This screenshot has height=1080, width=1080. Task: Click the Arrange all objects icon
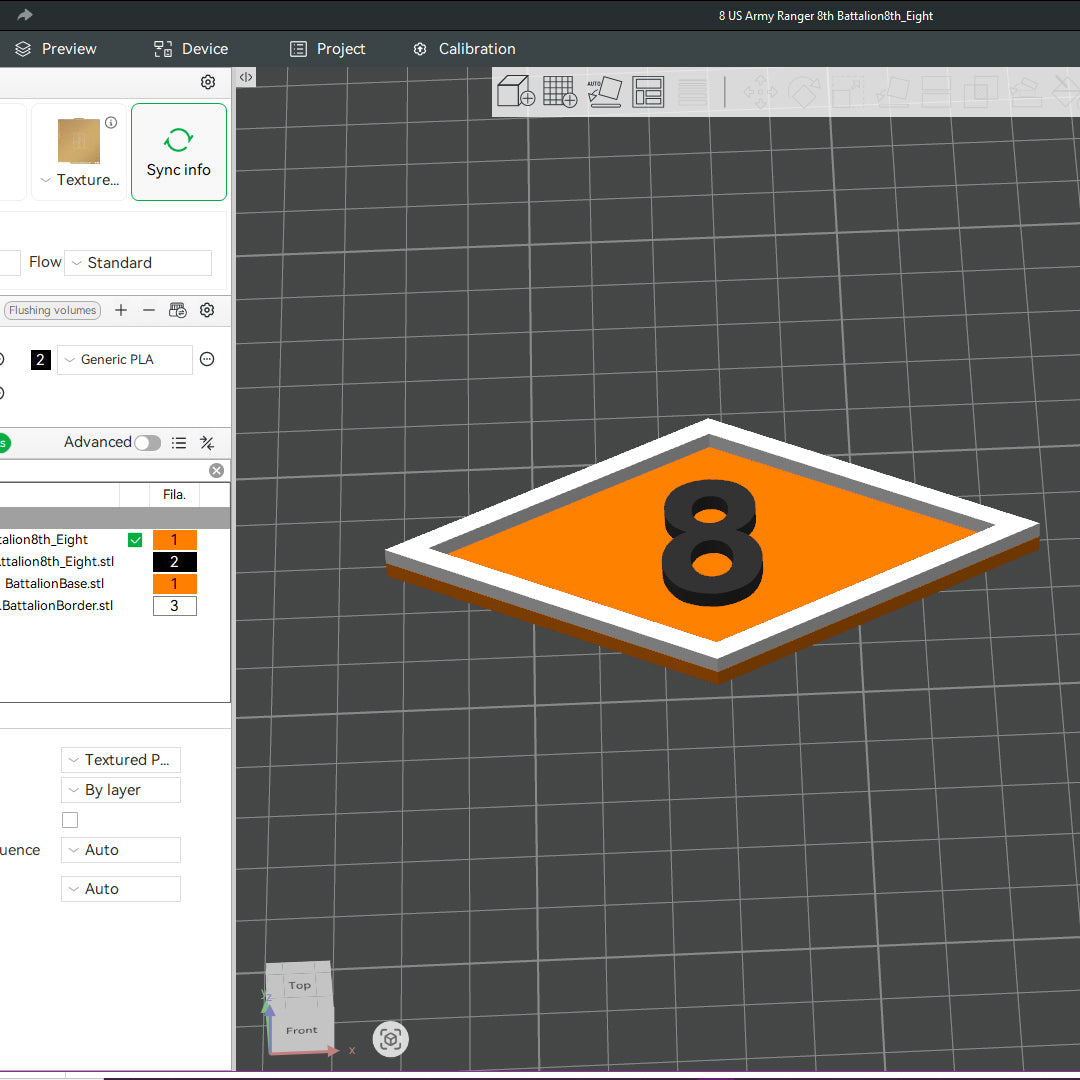pyautogui.click(x=648, y=92)
